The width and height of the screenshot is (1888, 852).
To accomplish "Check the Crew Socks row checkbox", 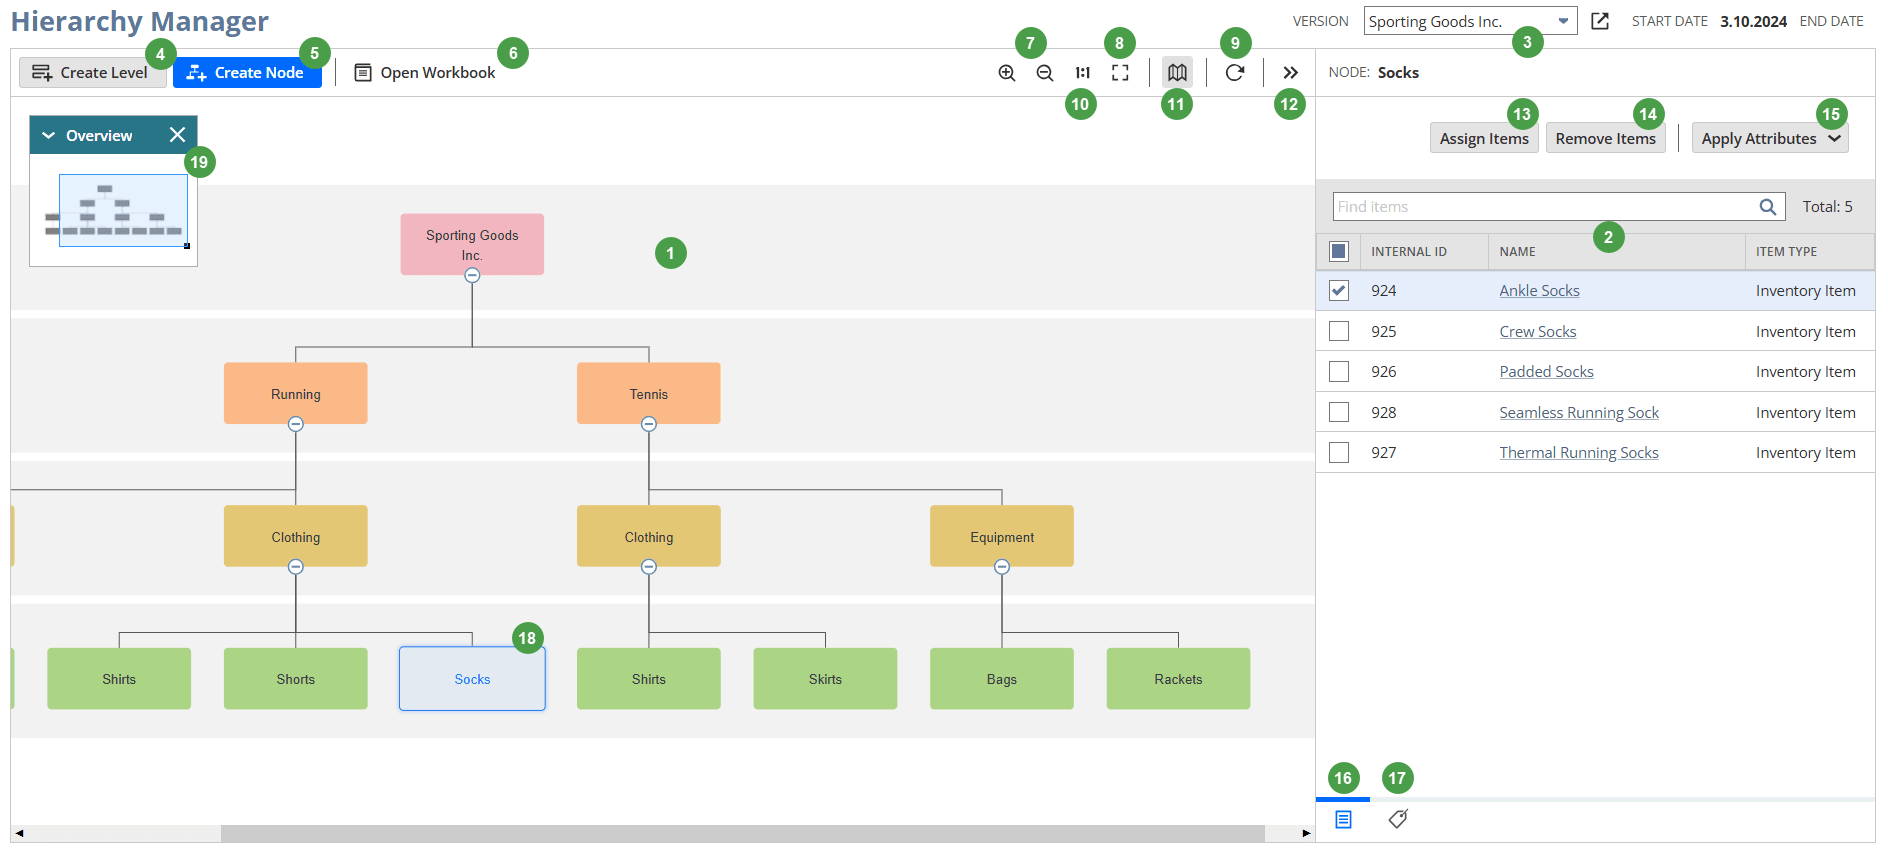I will (x=1339, y=331).
